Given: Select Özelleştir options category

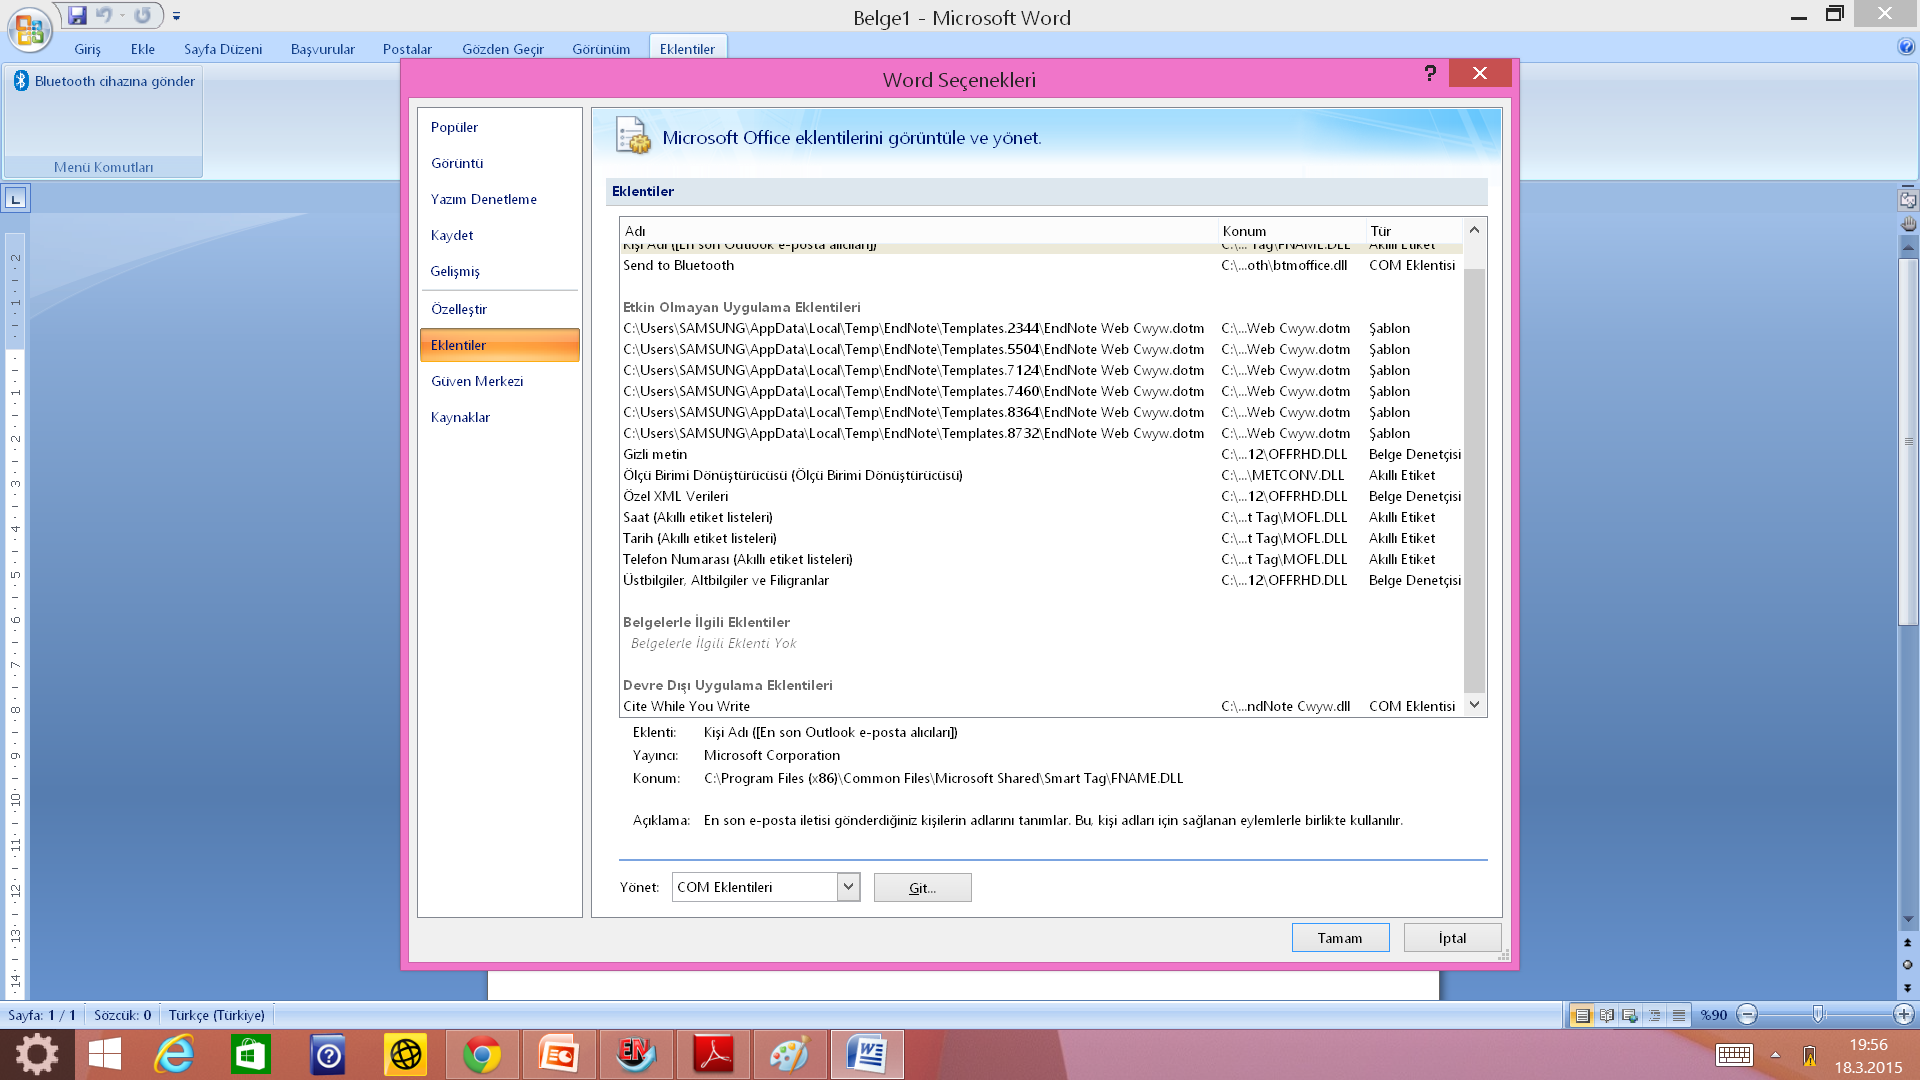Looking at the screenshot, I should (499, 309).
